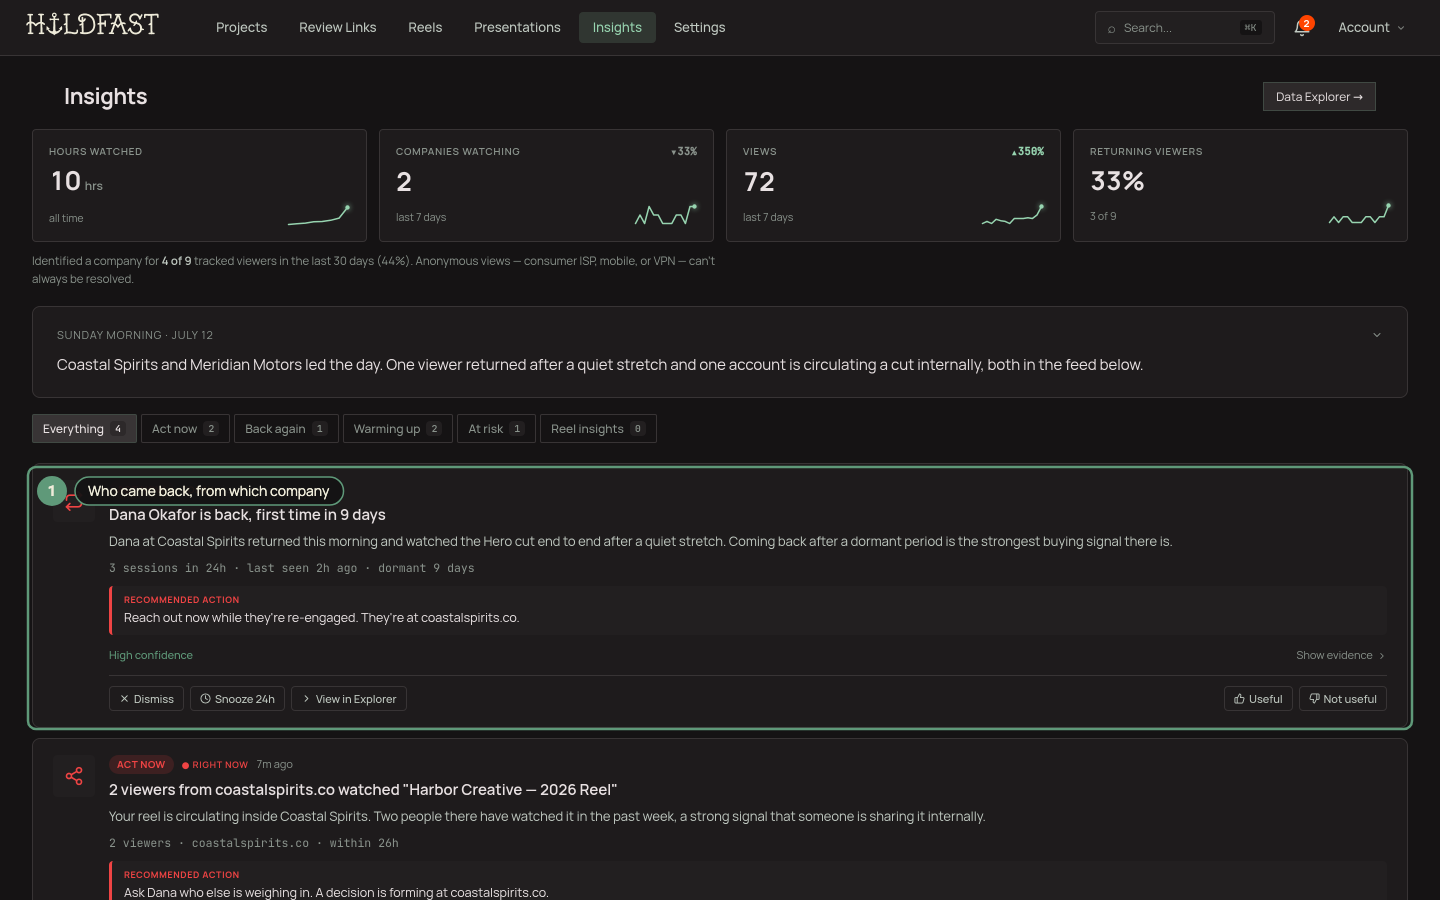This screenshot has height=900, width=1440.
Task: Select the Insights nav item
Action: click(617, 28)
